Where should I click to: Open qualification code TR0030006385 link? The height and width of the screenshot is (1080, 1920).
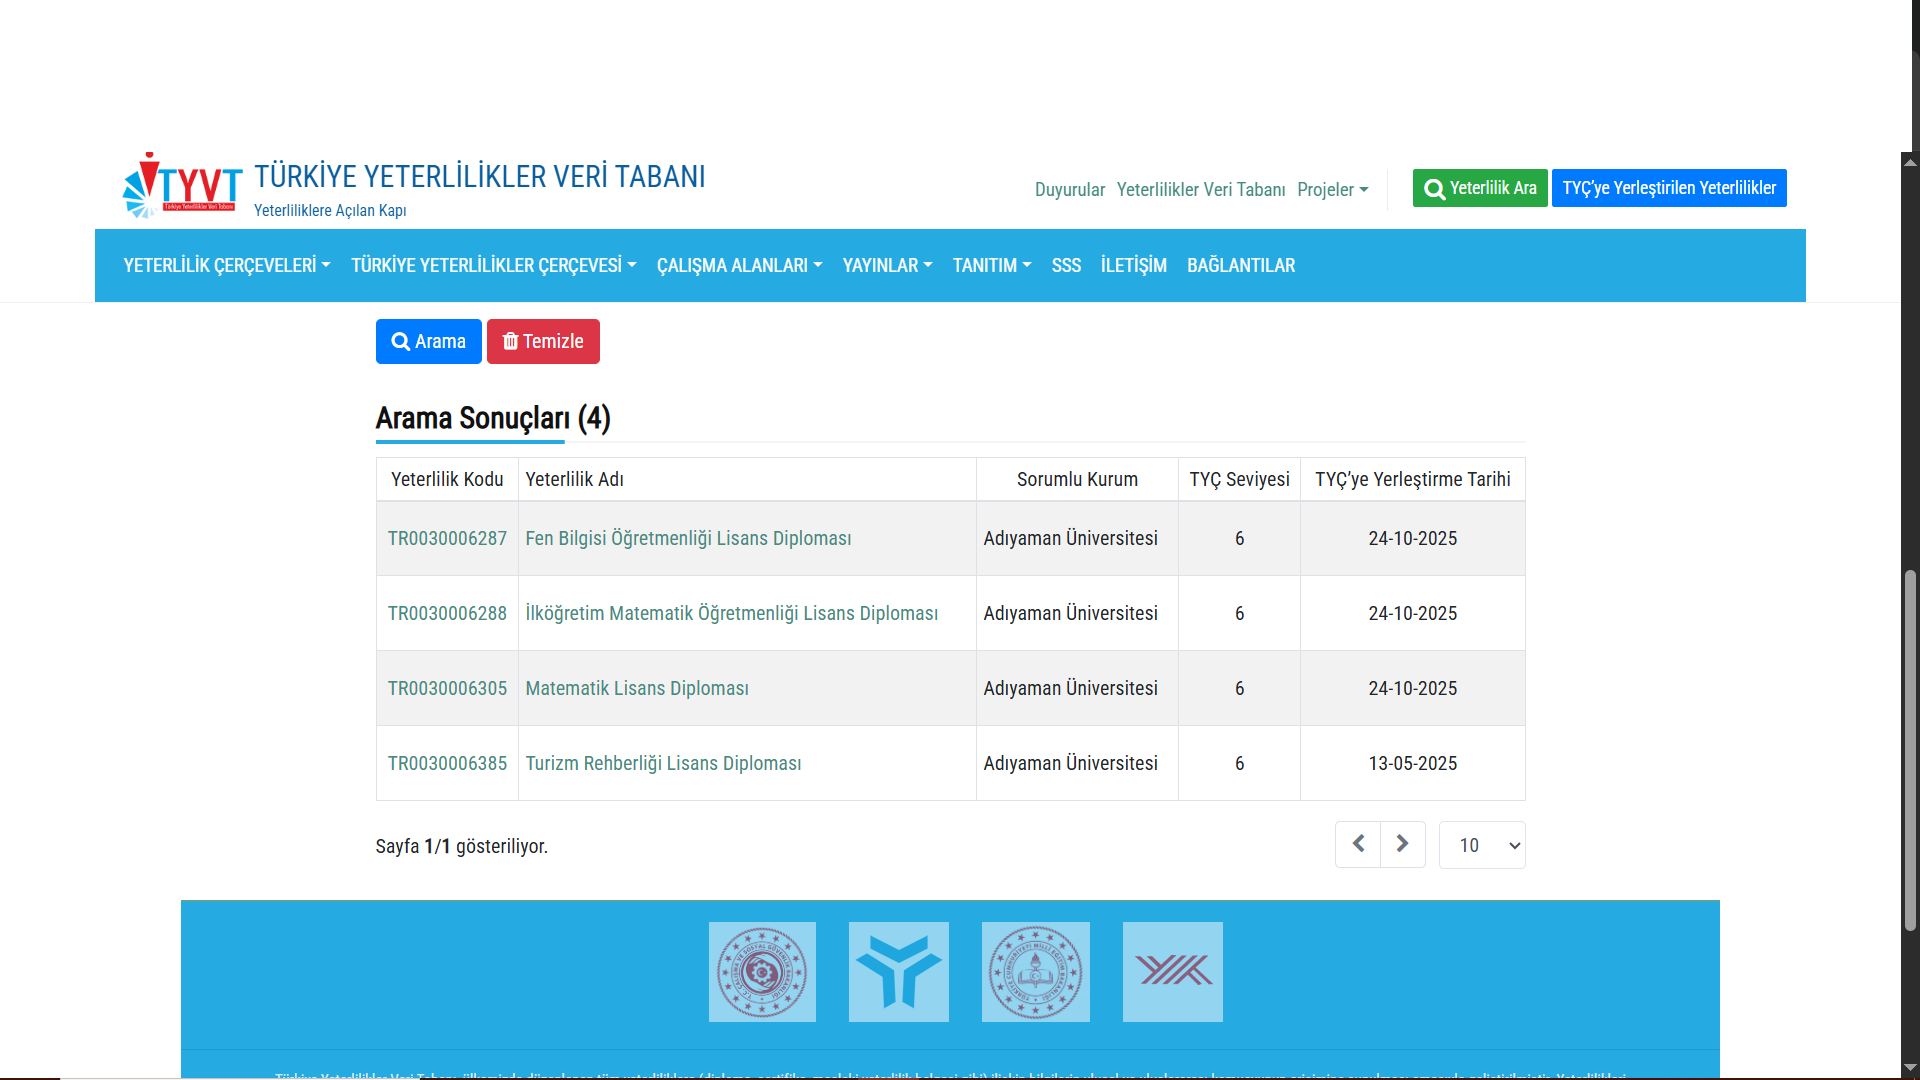click(447, 763)
